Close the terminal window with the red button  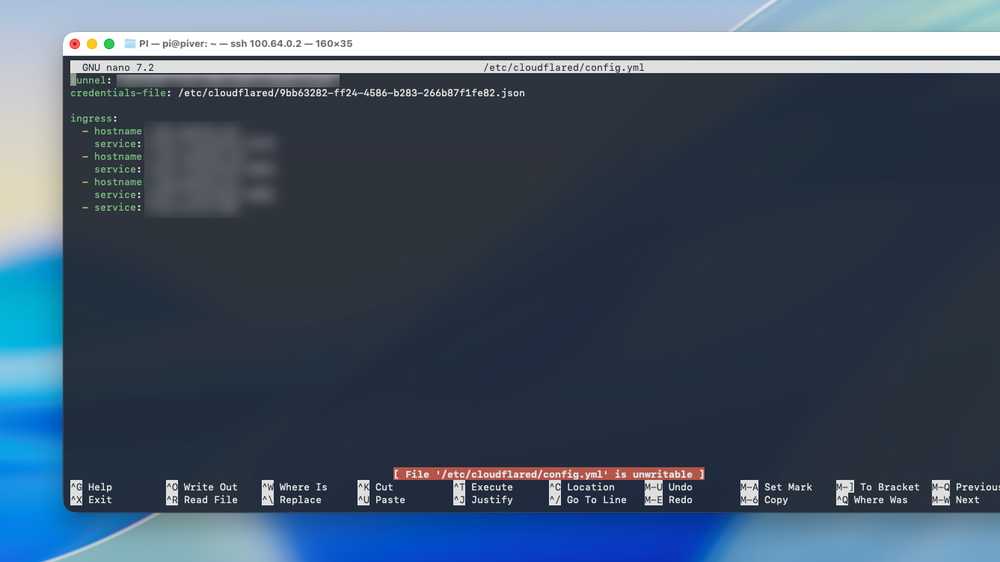75,43
